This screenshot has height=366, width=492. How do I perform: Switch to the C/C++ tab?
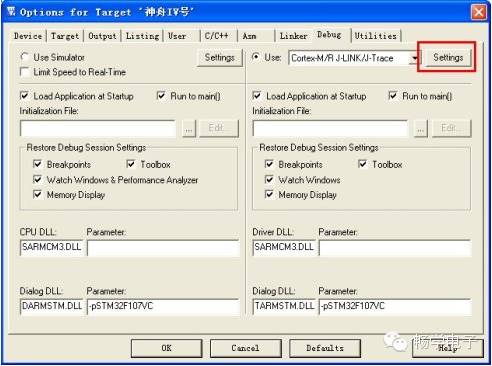tap(217, 36)
